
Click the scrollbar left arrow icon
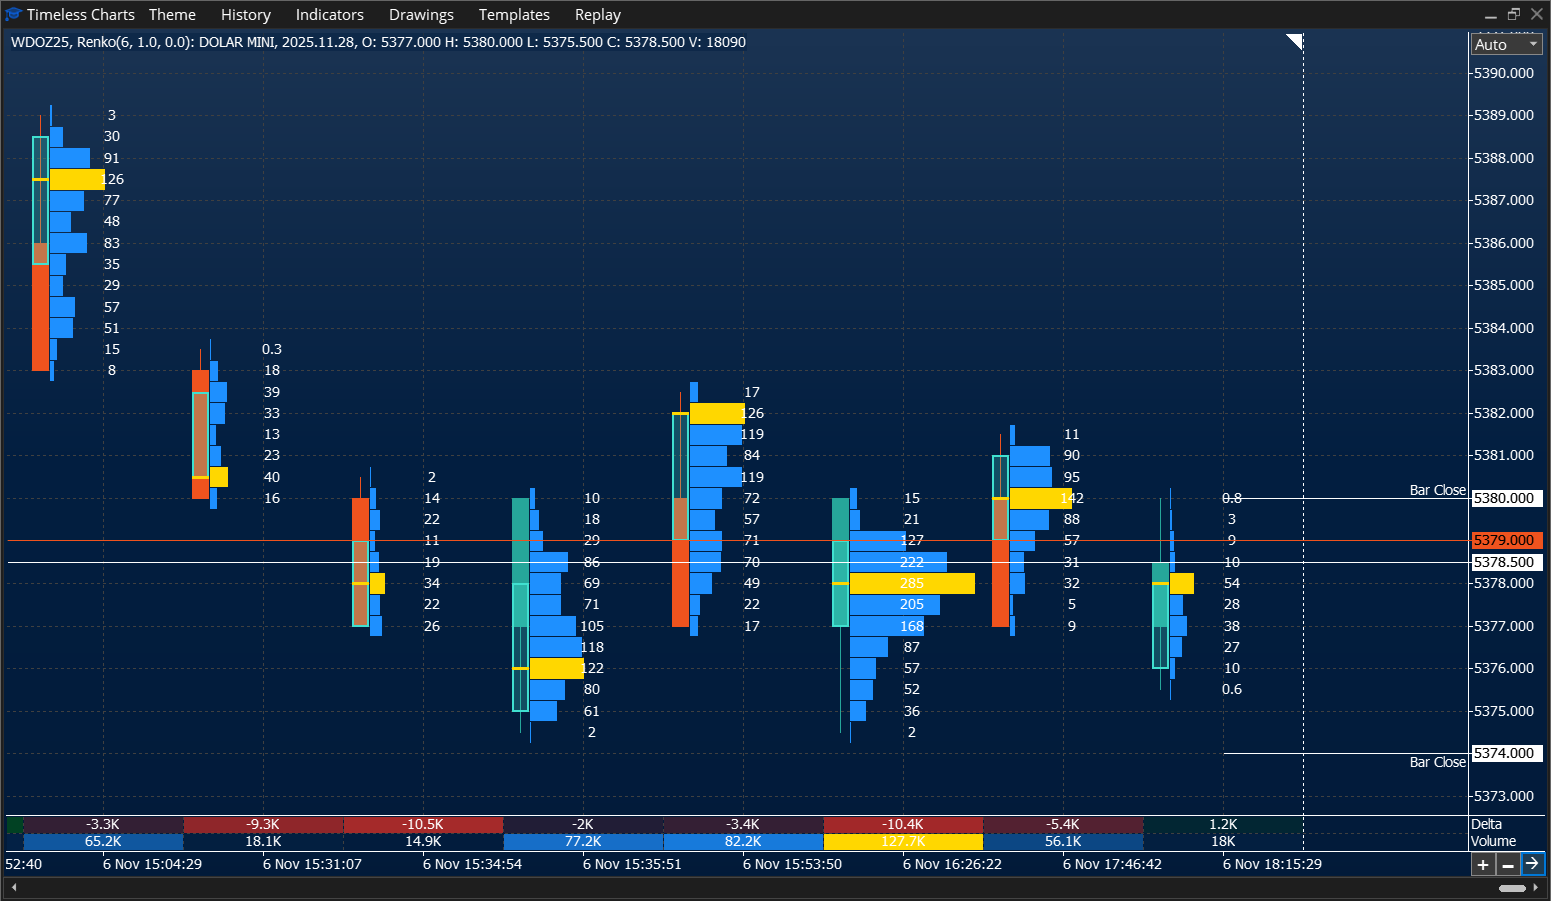click(14, 886)
